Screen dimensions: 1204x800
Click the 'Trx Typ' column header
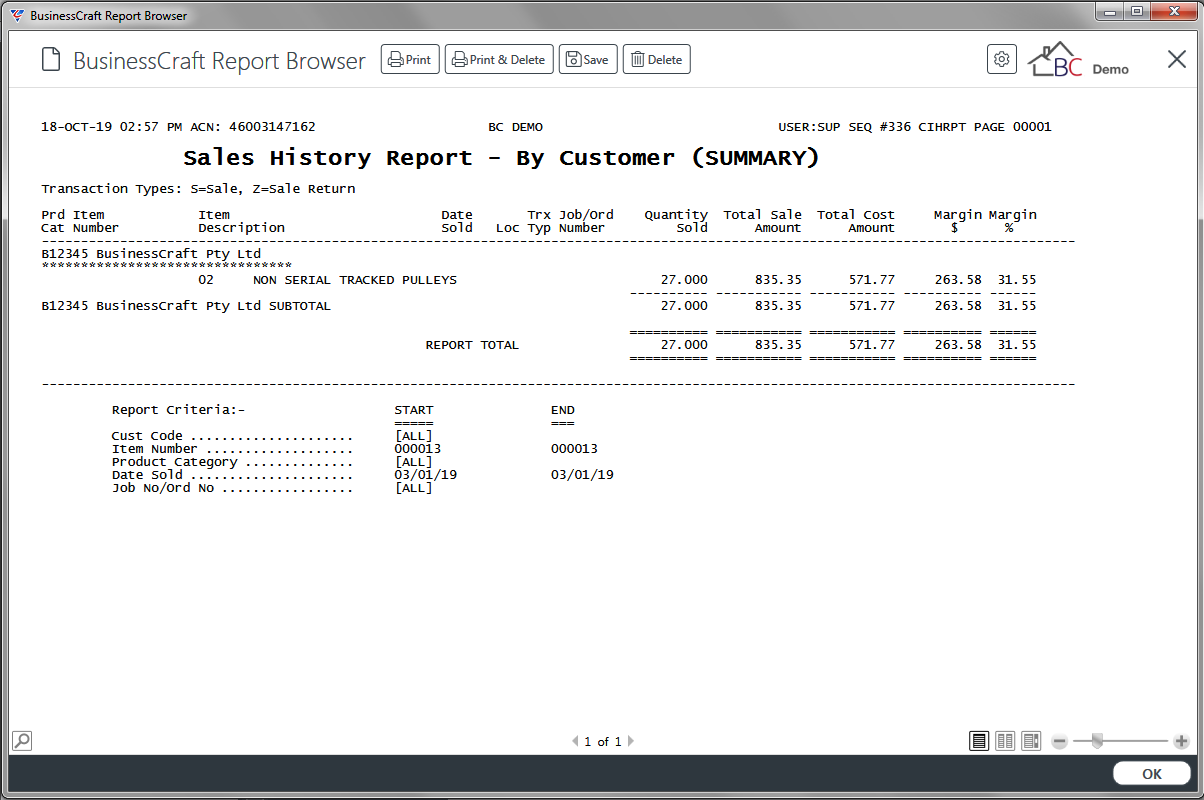tap(540, 221)
